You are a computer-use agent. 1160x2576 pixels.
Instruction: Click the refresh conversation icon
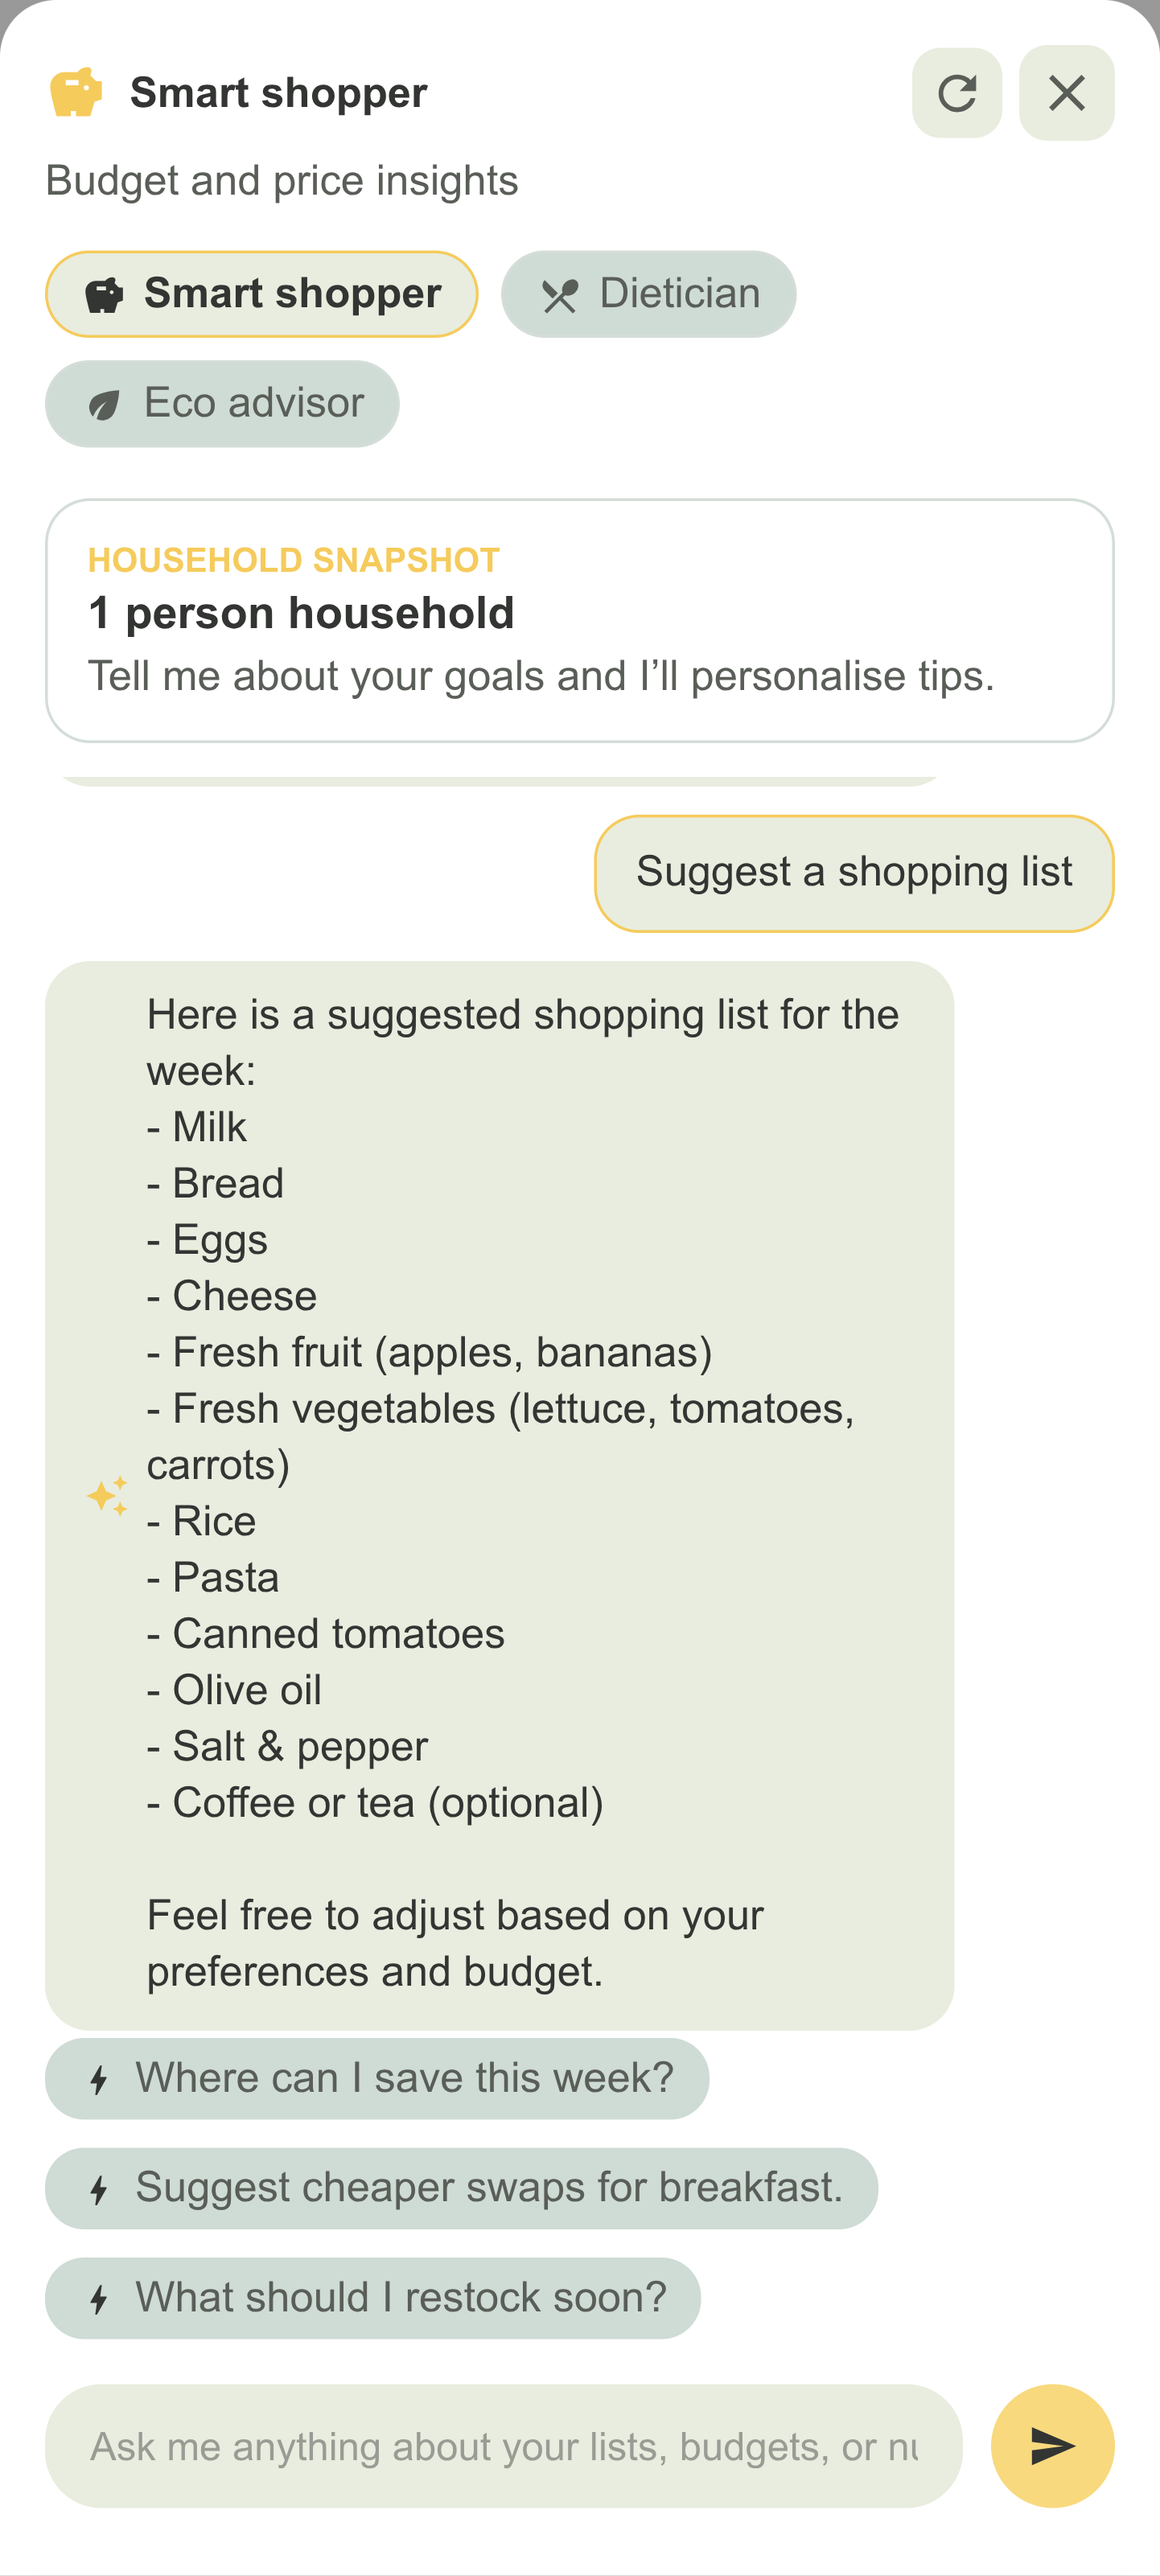[x=956, y=93]
